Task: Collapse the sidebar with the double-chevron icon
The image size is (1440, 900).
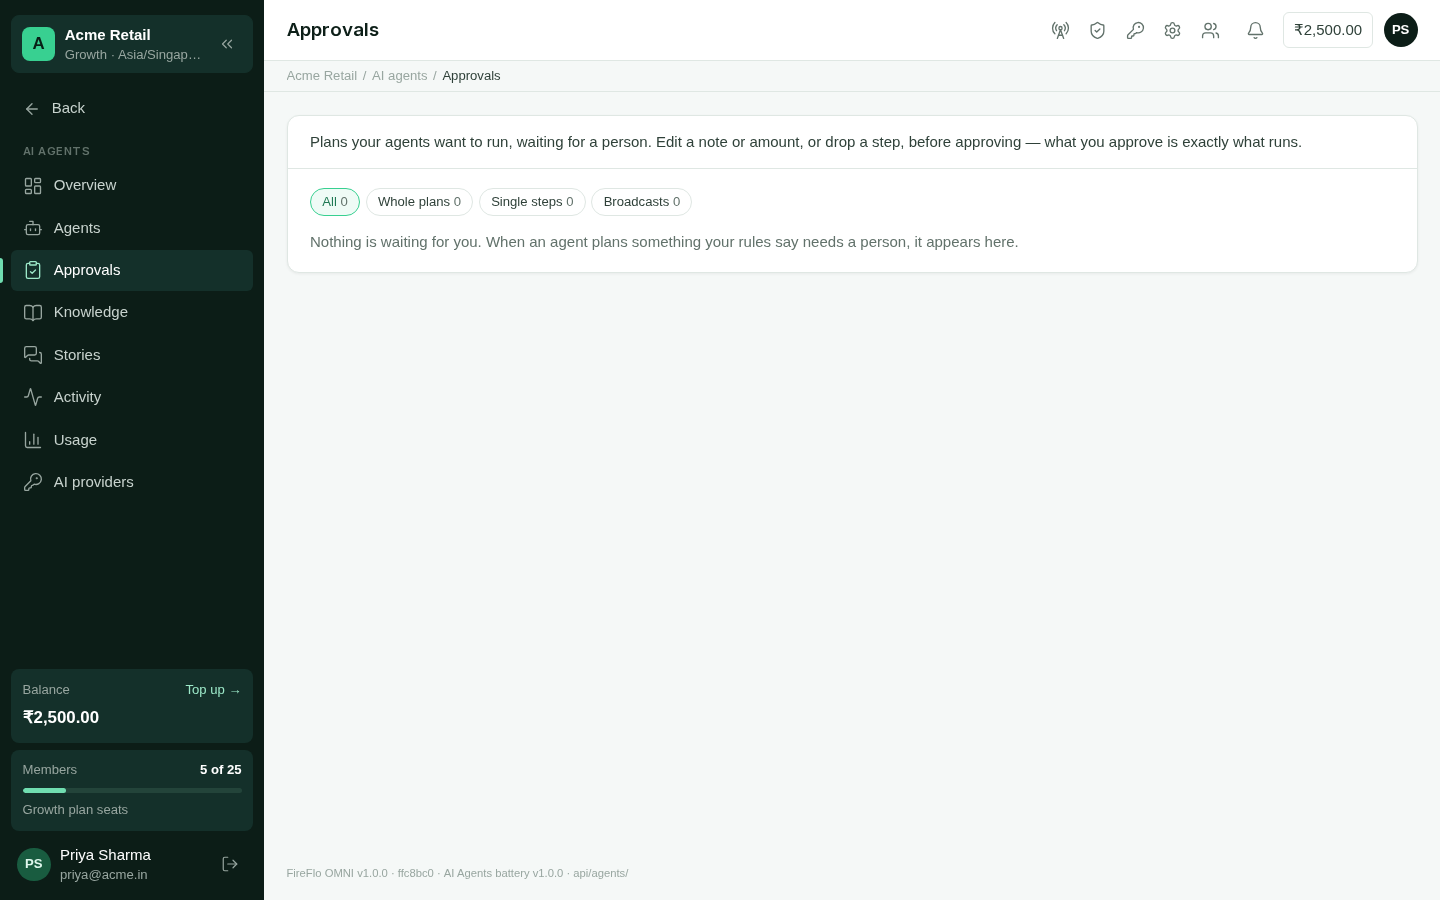Action: tap(227, 44)
